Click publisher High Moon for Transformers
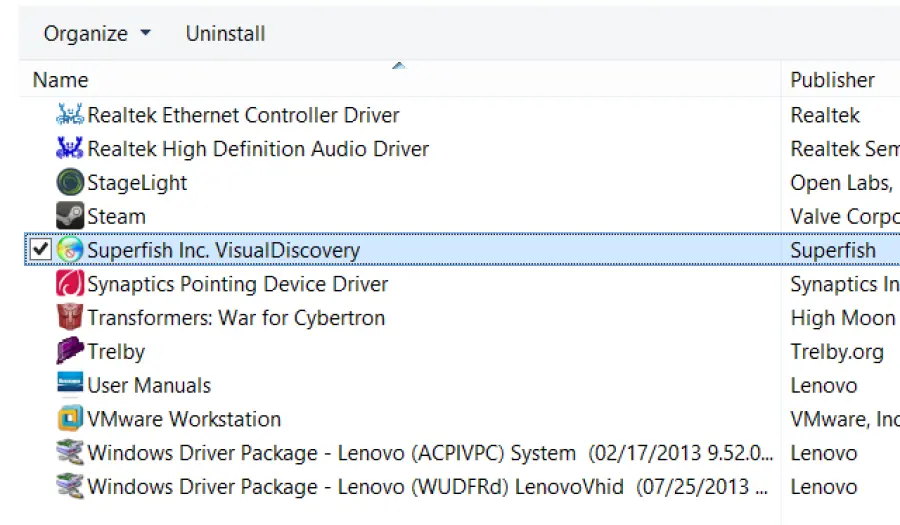900x525 pixels. coord(843,318)
